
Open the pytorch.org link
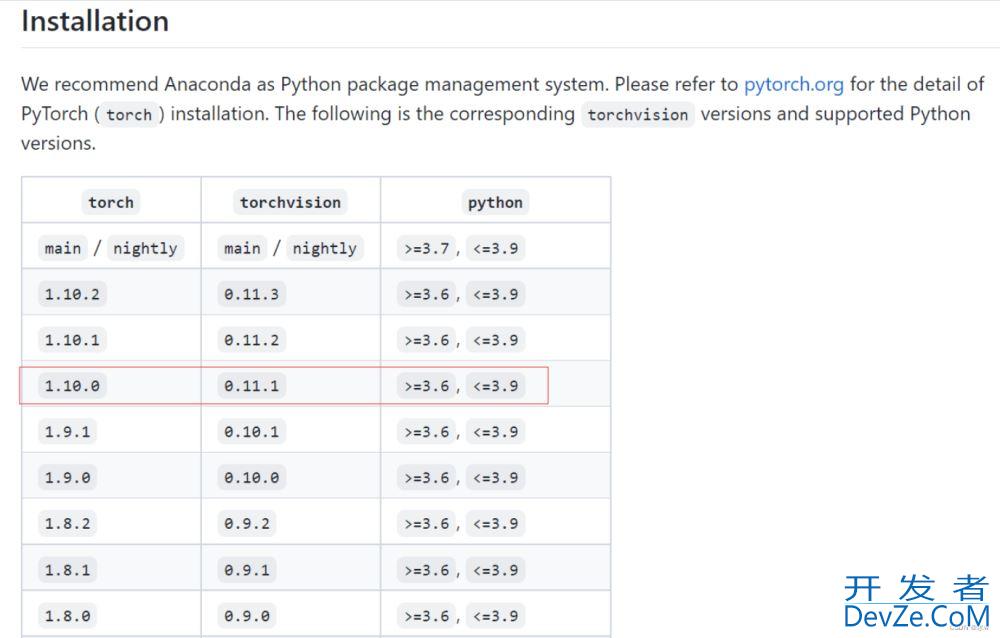click(x=793, y=84)
